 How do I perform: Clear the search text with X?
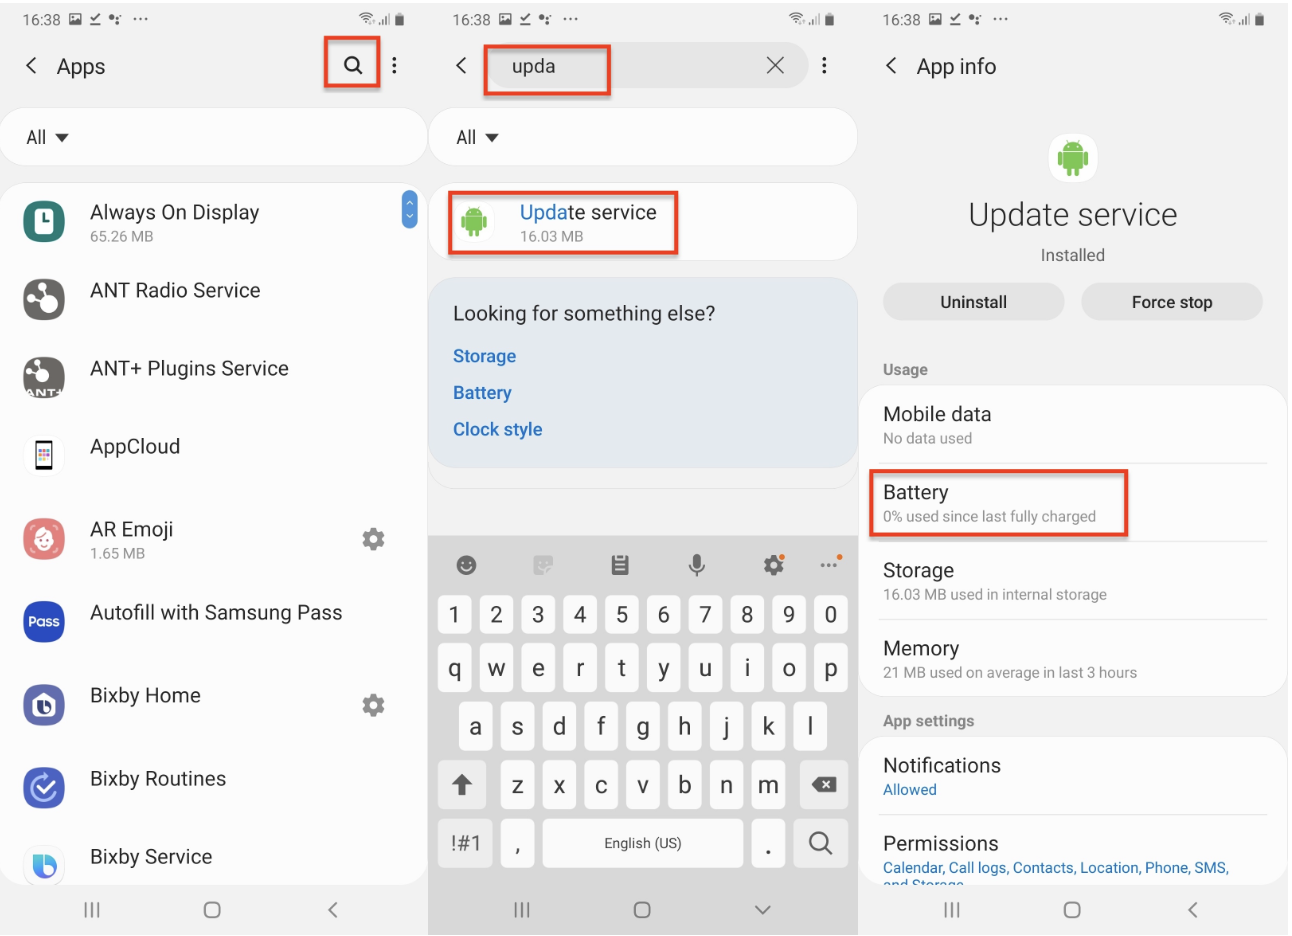775,65
